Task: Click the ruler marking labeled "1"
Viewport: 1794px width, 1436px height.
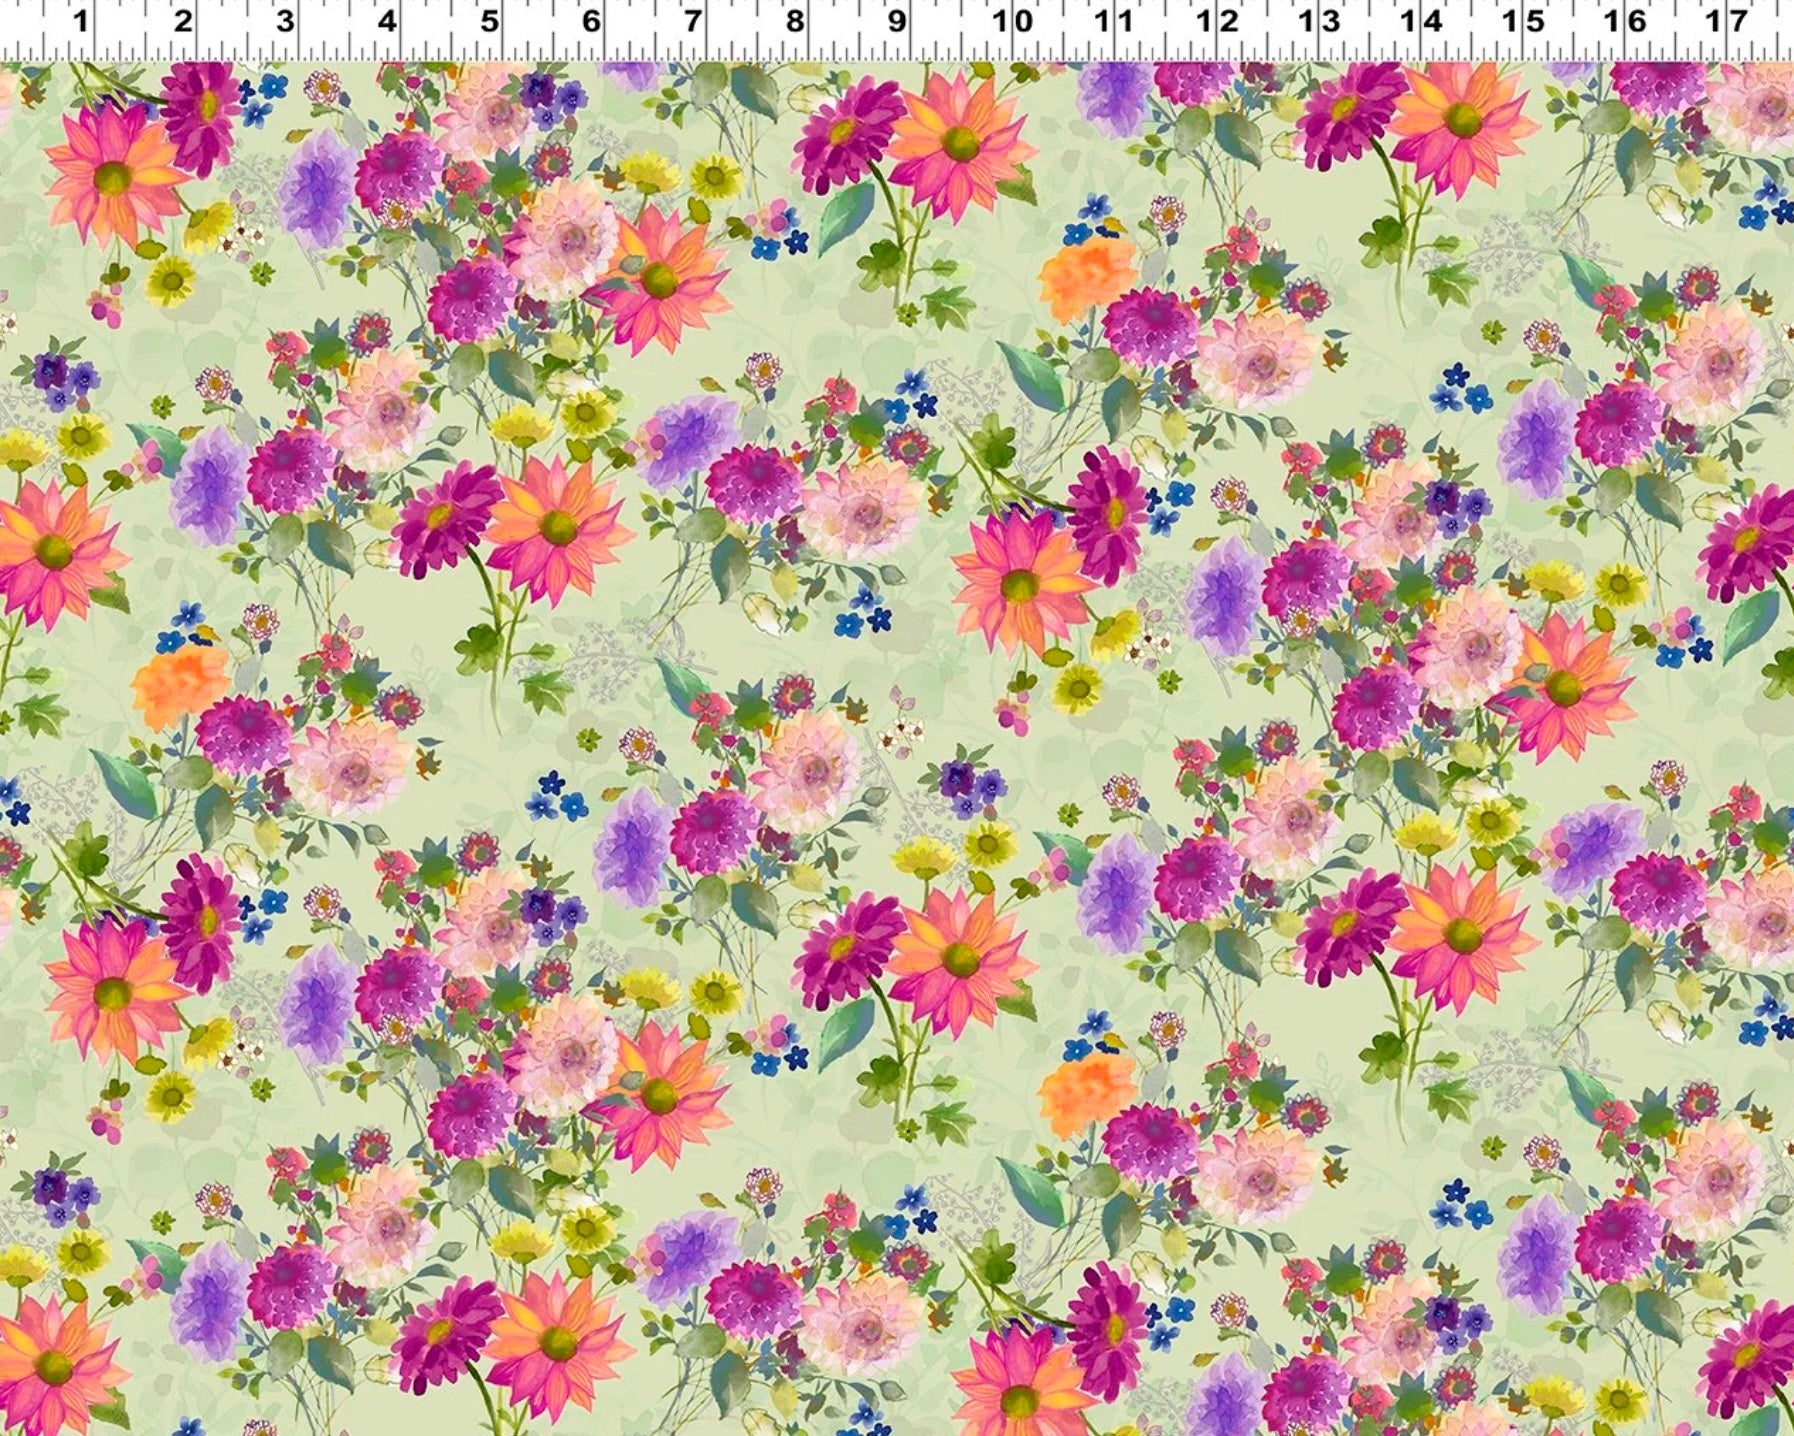Action: coord(81,21)
